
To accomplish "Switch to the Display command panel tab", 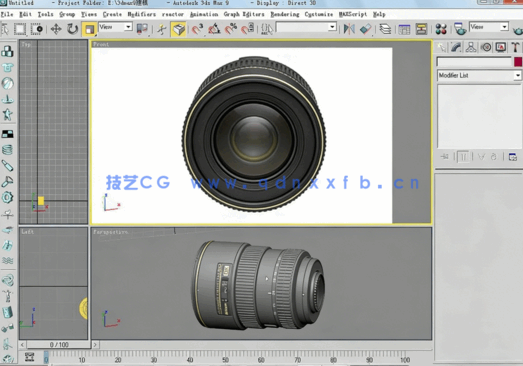I will coord(501,47).
